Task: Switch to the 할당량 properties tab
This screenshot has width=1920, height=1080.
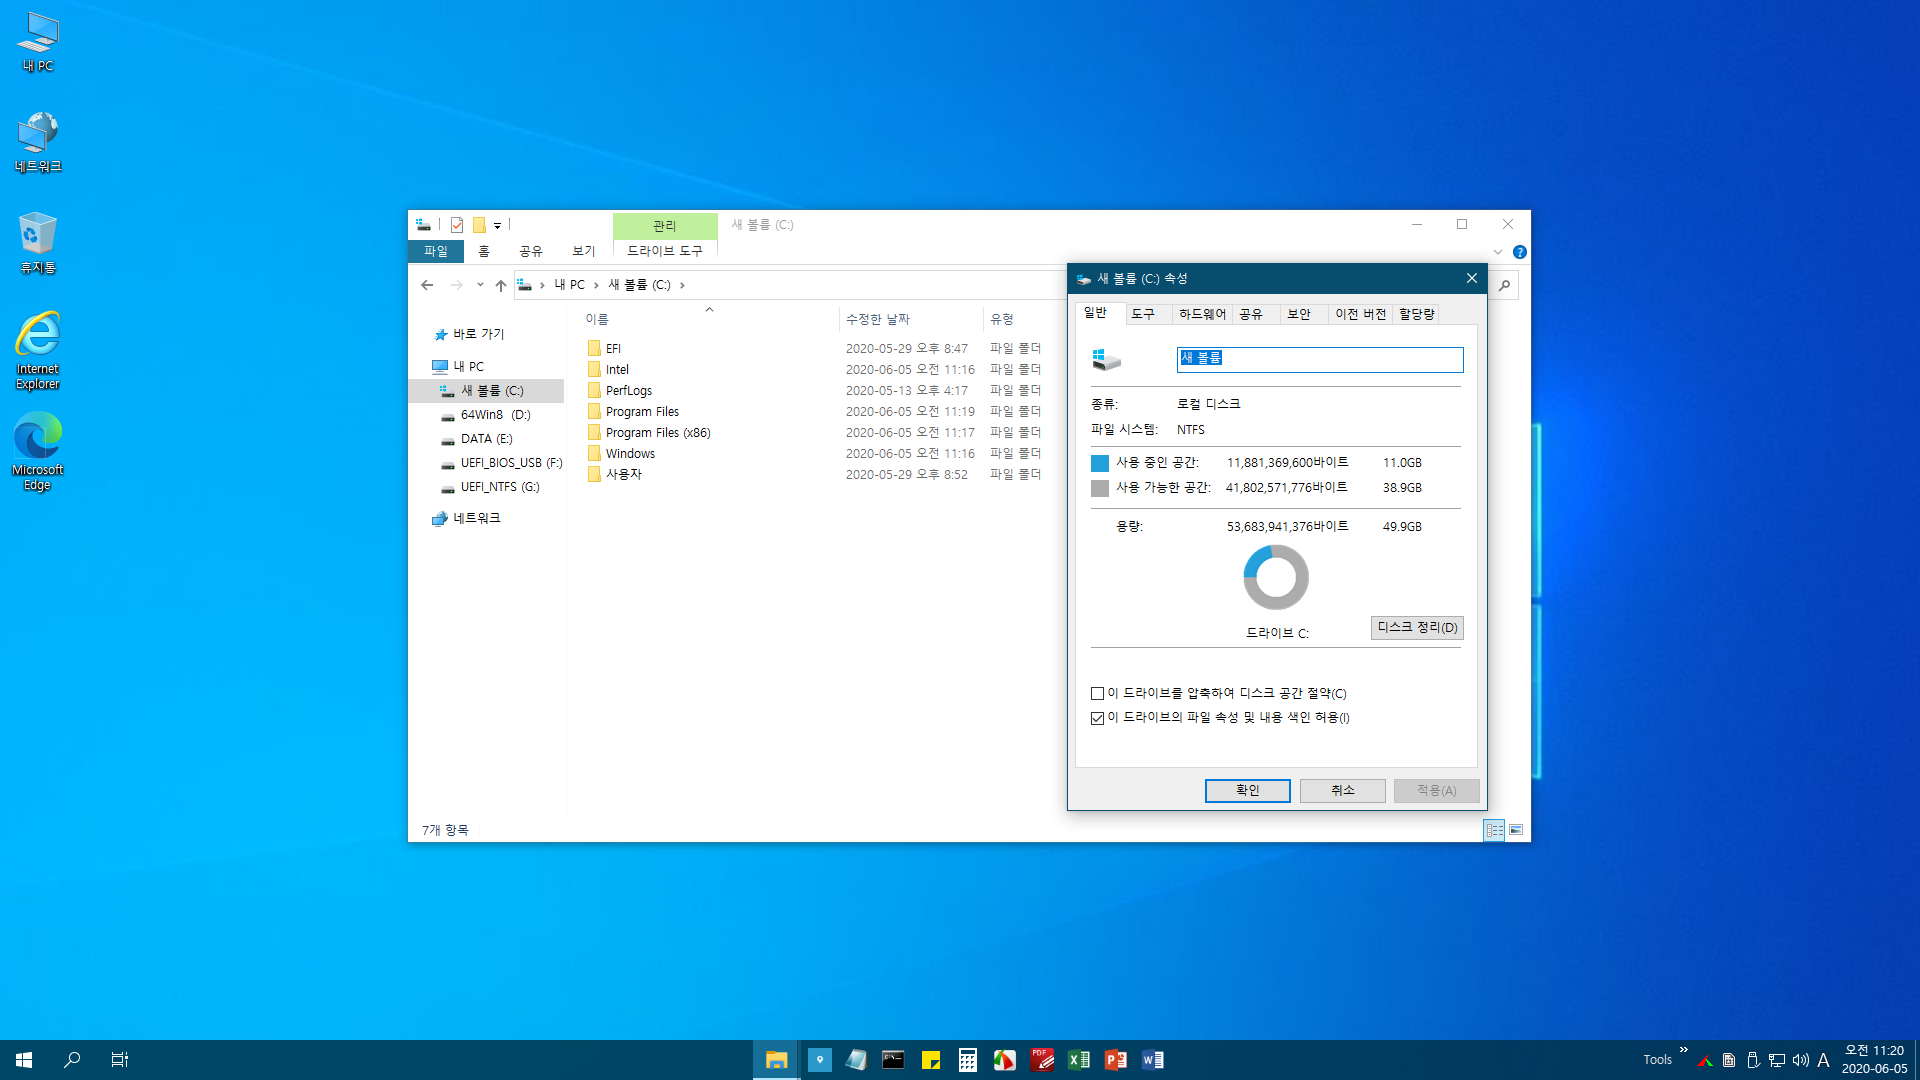Action: click(x=1417, y=314)
